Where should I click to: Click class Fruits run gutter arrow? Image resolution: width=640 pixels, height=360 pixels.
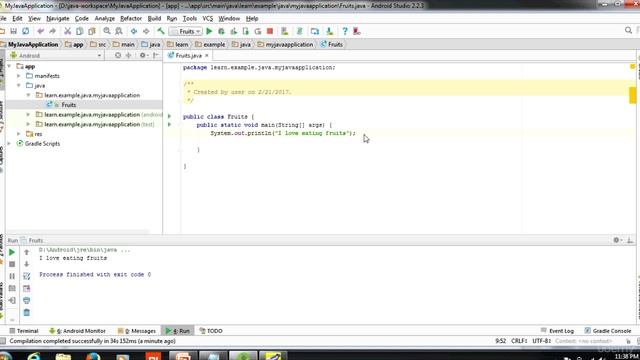(169, 116)
